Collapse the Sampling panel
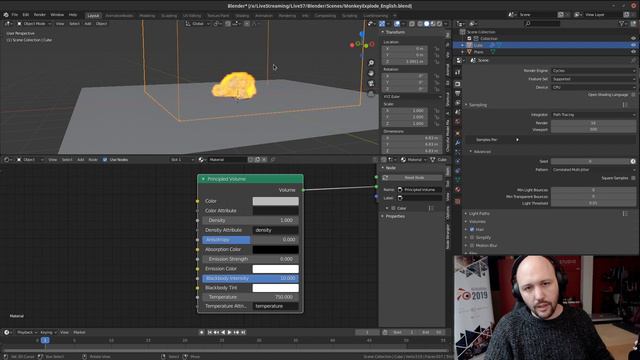 477,105
